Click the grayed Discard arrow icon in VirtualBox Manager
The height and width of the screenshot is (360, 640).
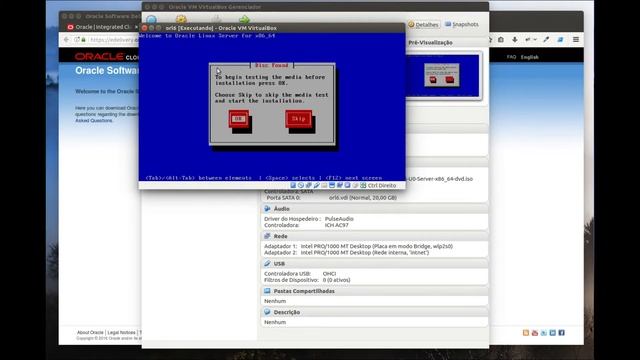pyautogui.click(x=216, y=19)
